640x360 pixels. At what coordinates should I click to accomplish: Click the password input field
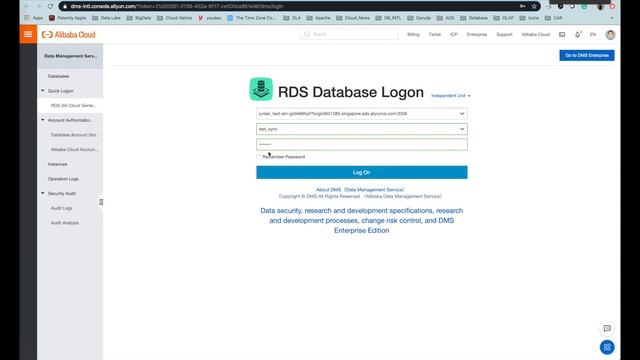tap(362, 144)
